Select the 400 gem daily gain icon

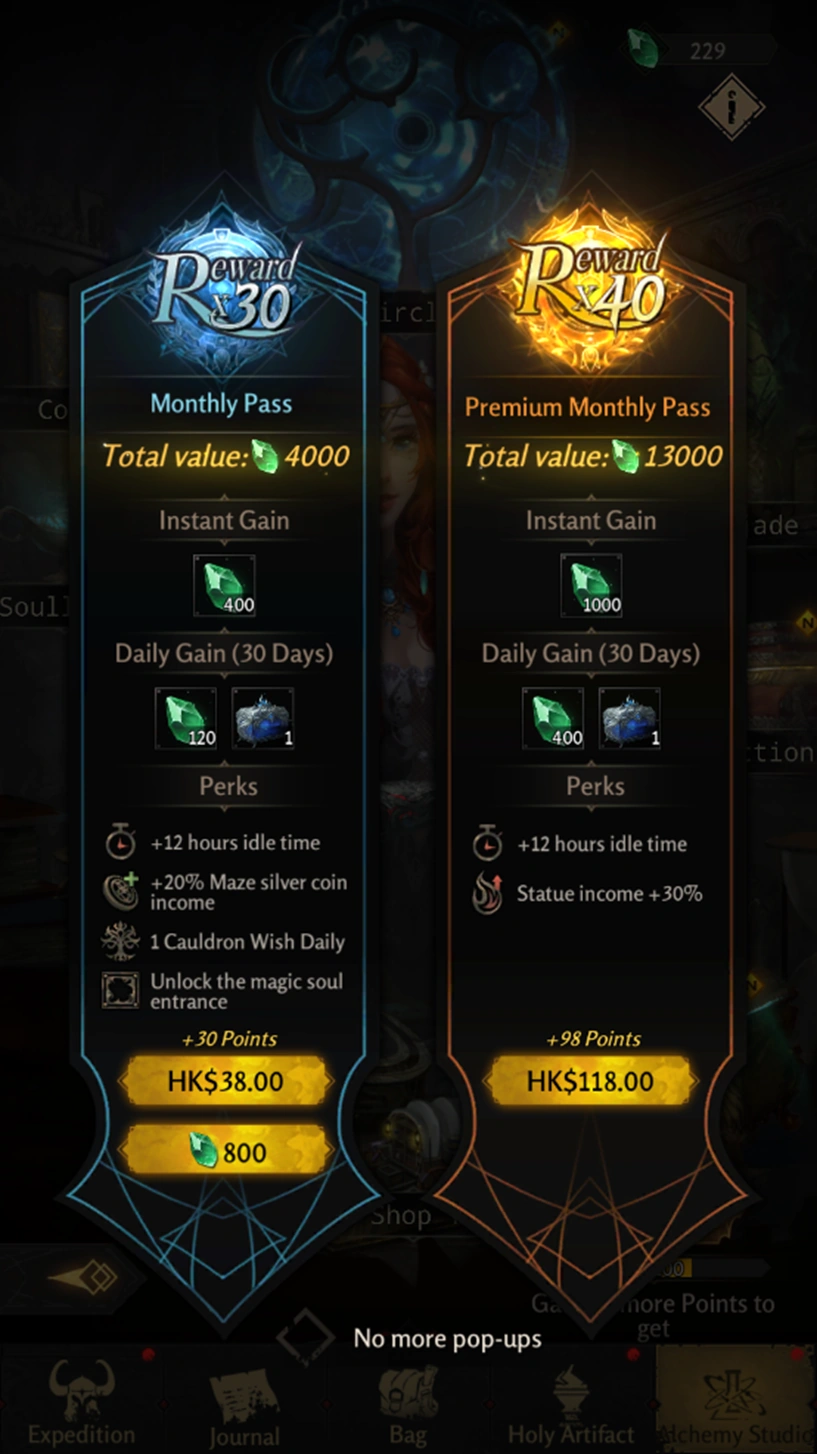point(553,719)
